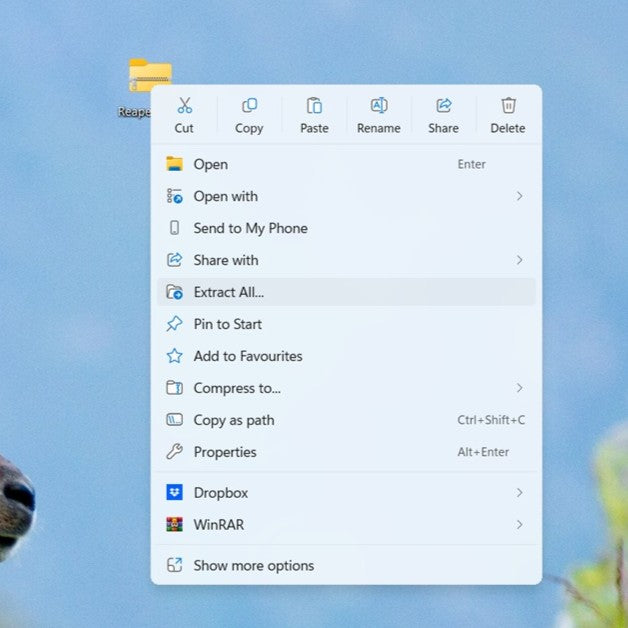
Task: Expand the Open with submenu arrow
Action: point(519,196)
